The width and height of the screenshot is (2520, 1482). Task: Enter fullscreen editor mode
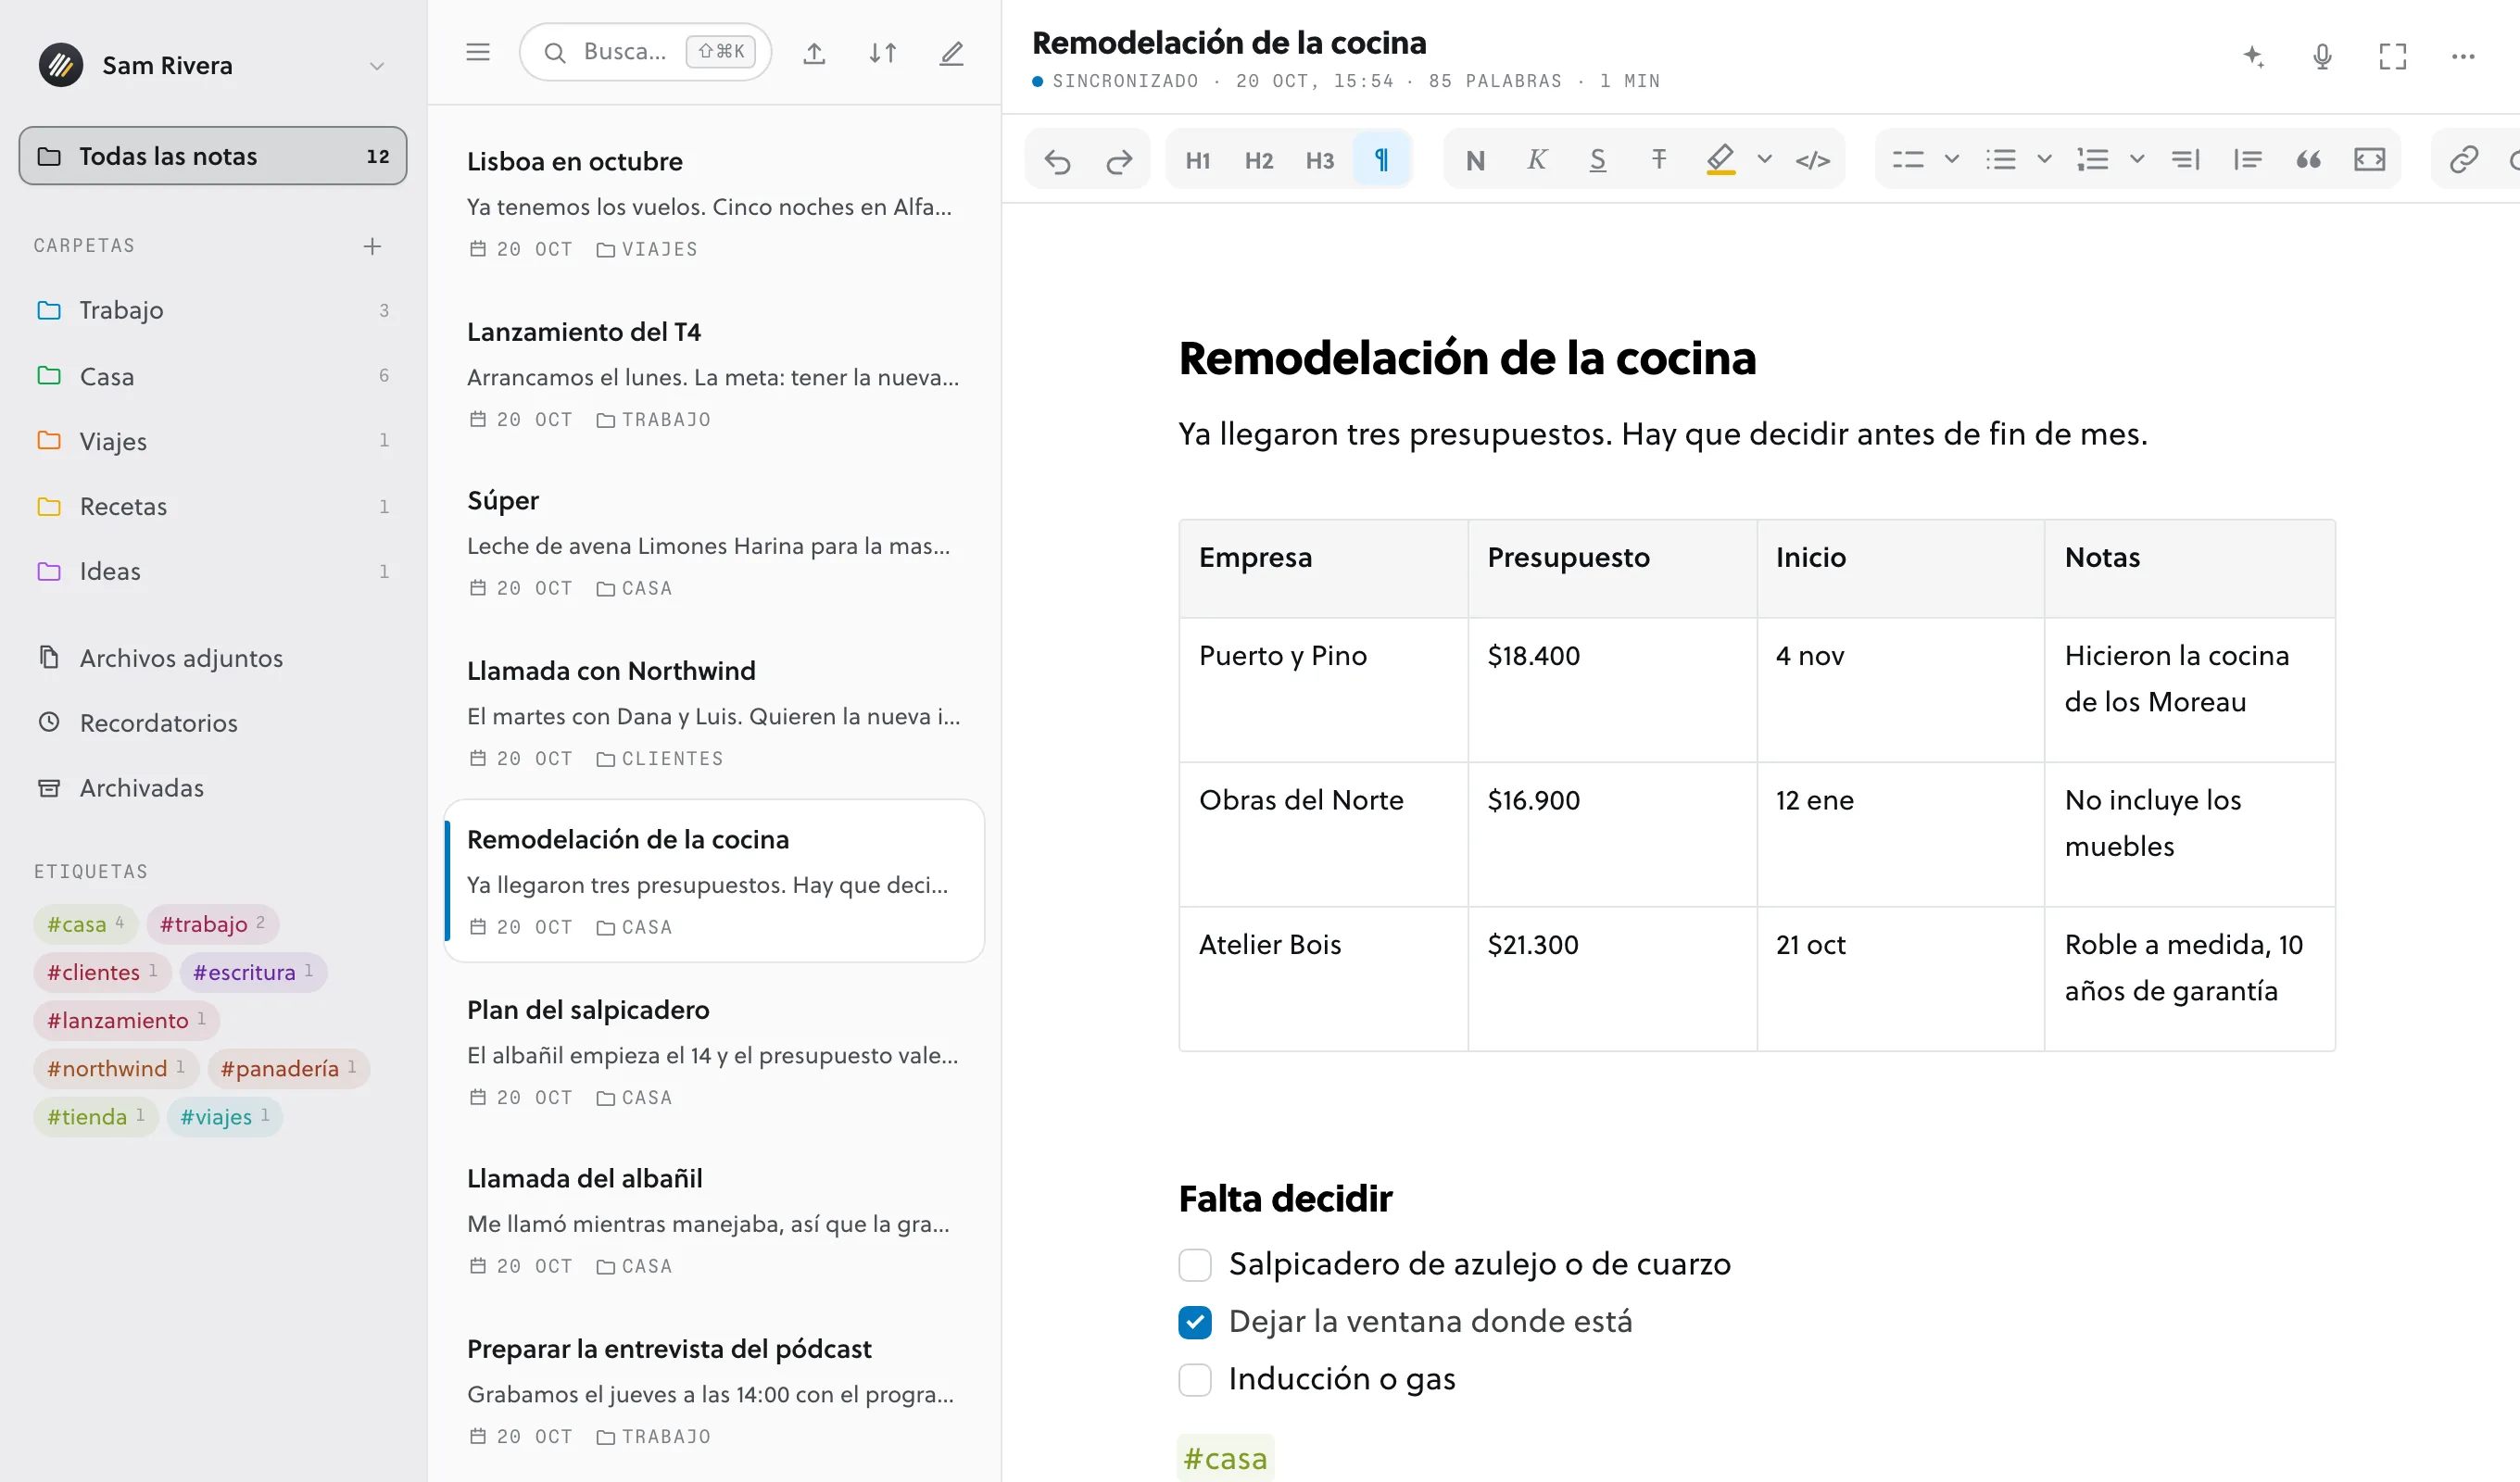tap(2393, 56)
